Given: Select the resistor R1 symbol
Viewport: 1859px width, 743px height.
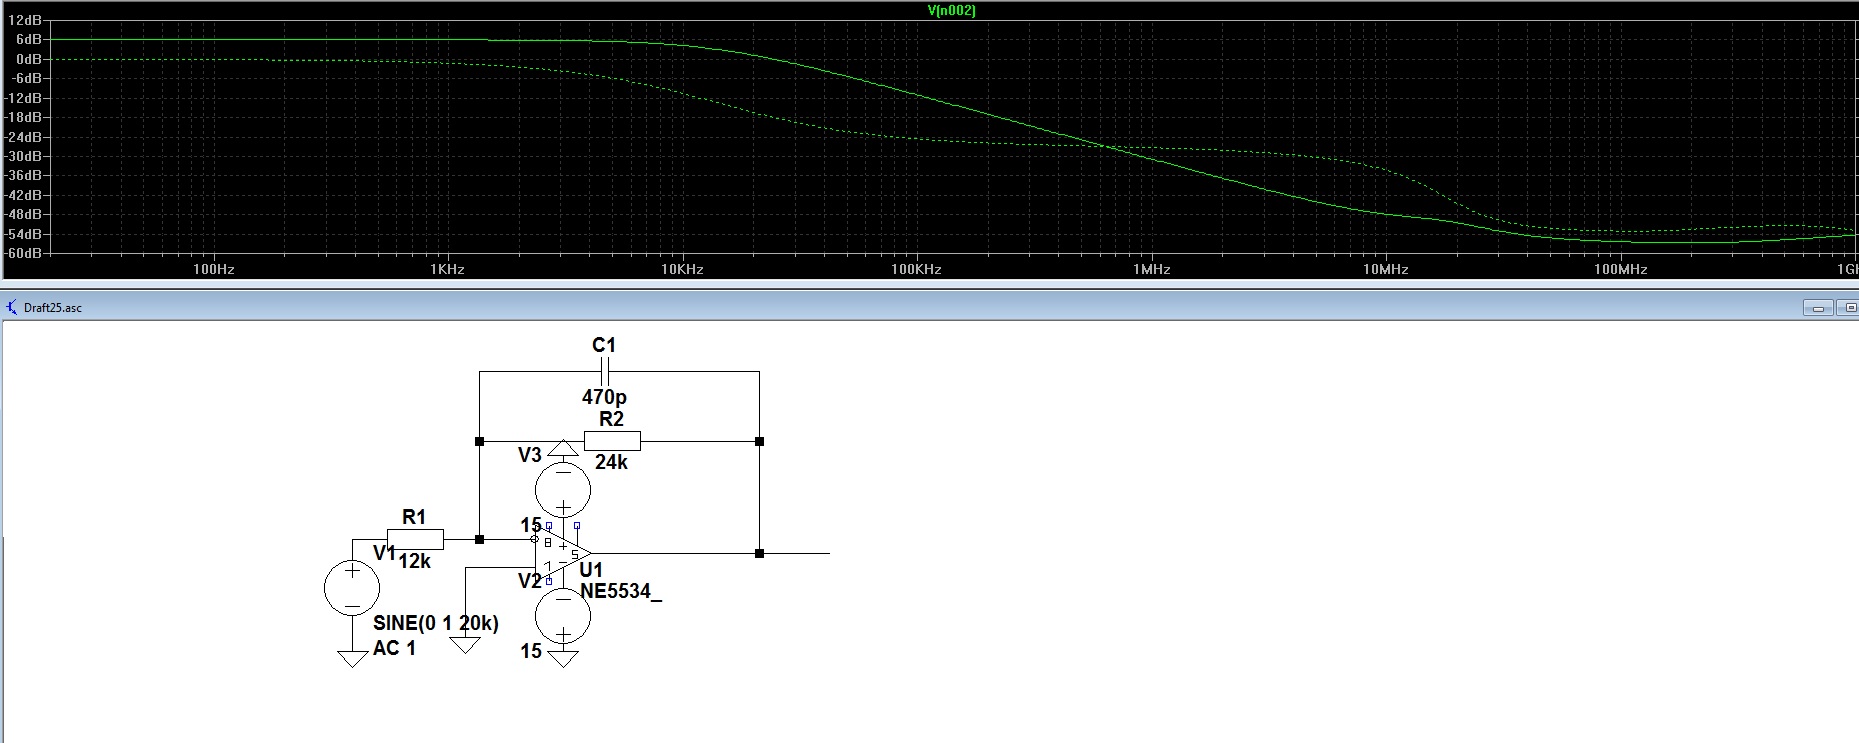Looking at the screenshot, I should click(x=415, y=539).
